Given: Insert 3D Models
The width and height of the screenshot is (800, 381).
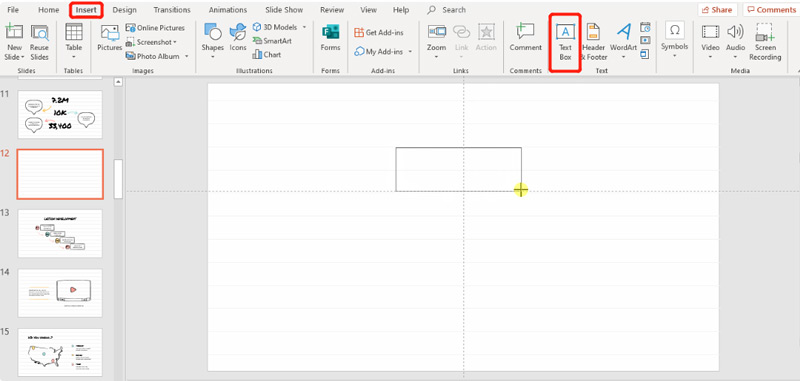Looking at the screenshot, I should pos(274,27).
